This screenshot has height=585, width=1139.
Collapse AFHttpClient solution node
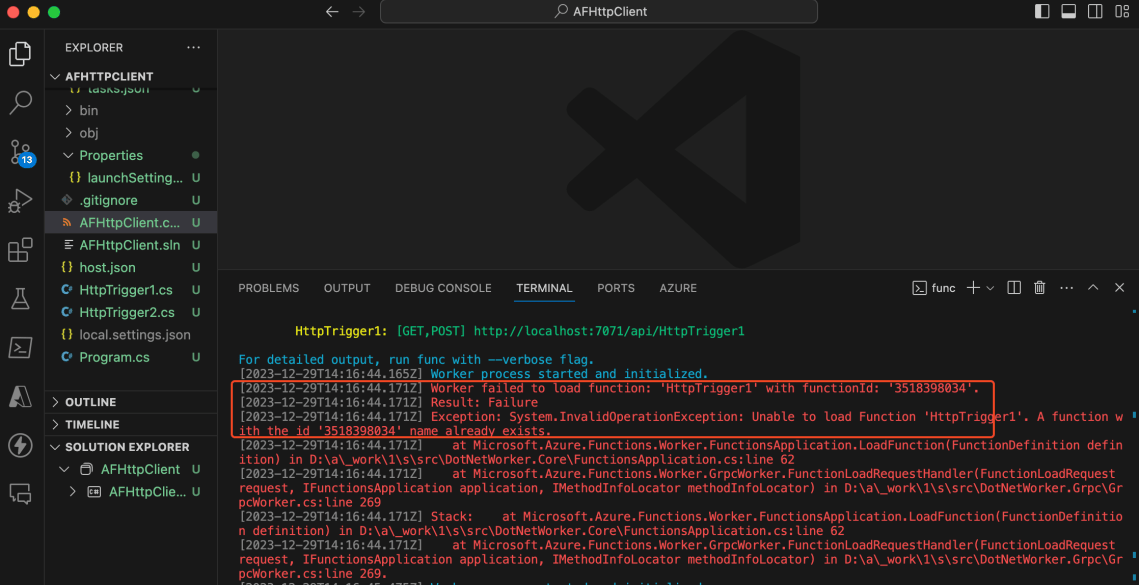pos(131,469)
